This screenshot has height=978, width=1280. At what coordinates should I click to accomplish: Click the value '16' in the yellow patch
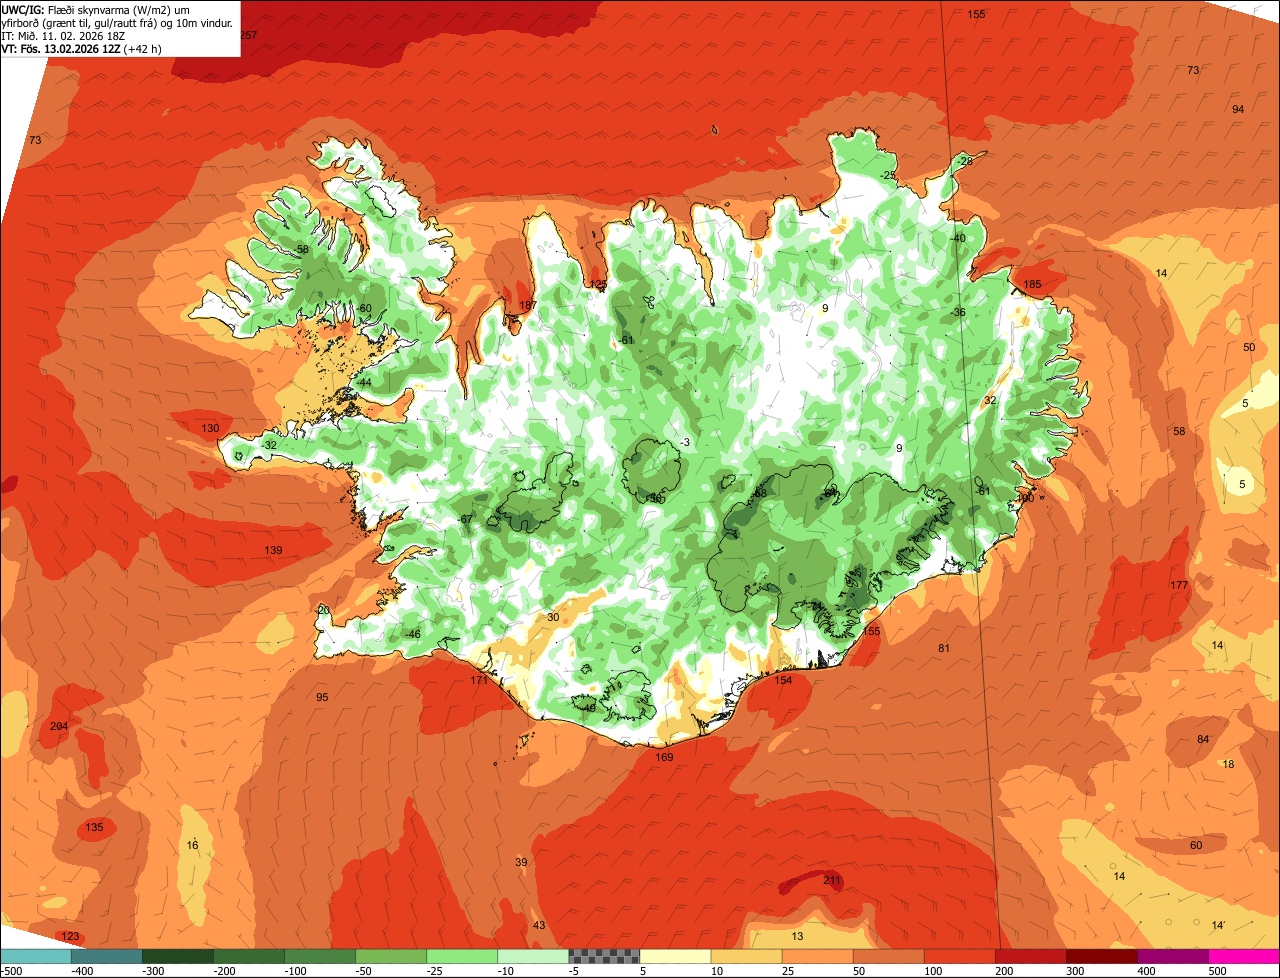(x=193, y=845)
